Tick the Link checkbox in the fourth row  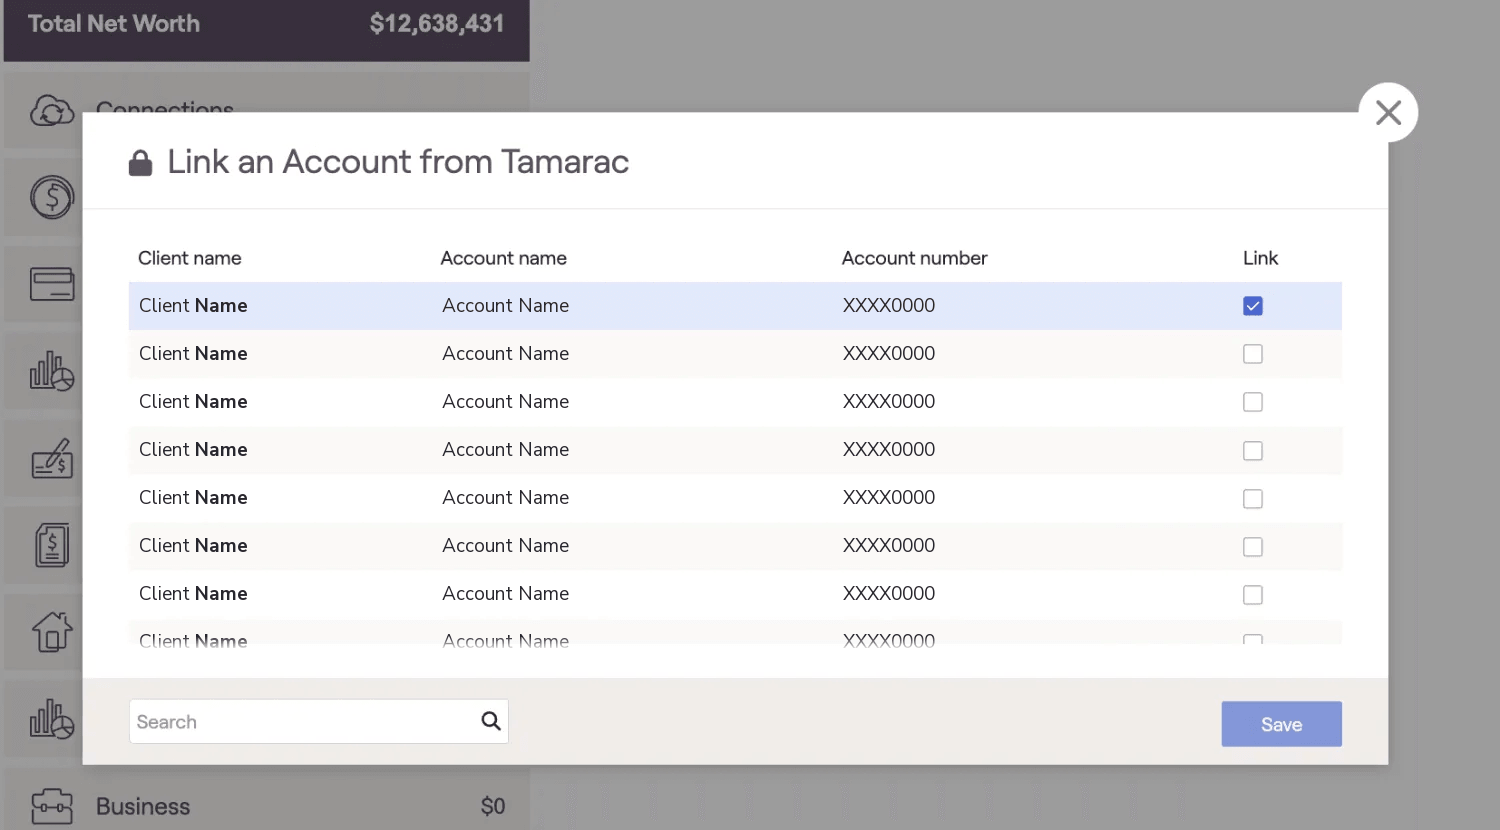tap(1253, 451)
